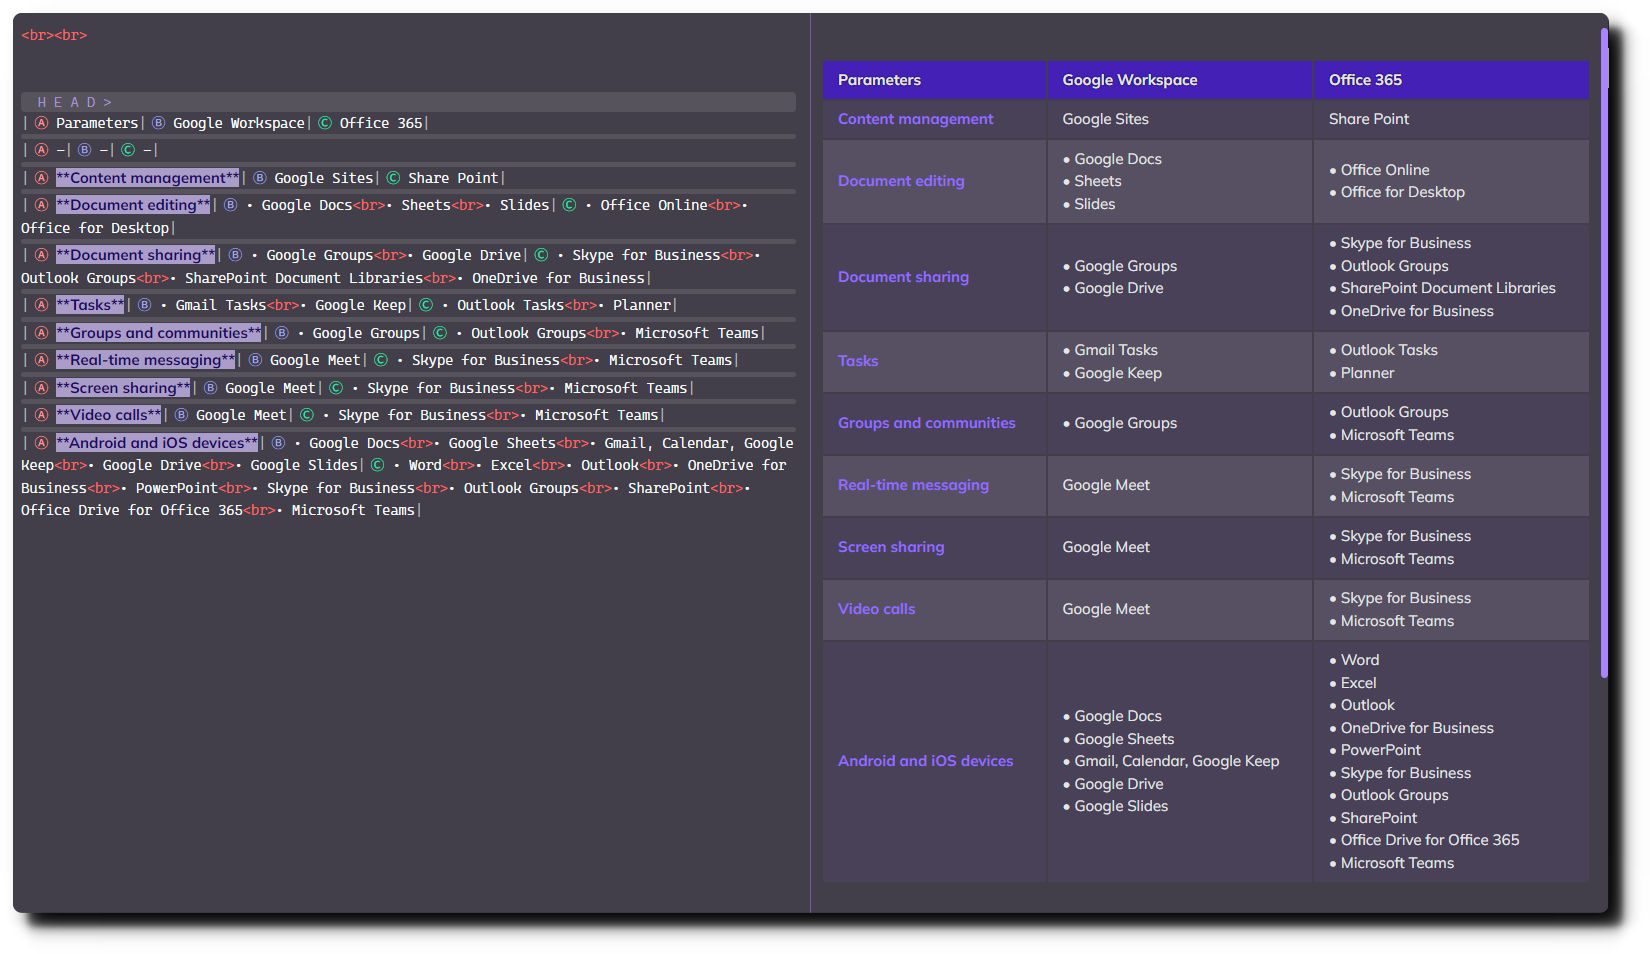Click Video calls in the preview table
This screenshot has width=1650, height=954.
tap(876, 609)
